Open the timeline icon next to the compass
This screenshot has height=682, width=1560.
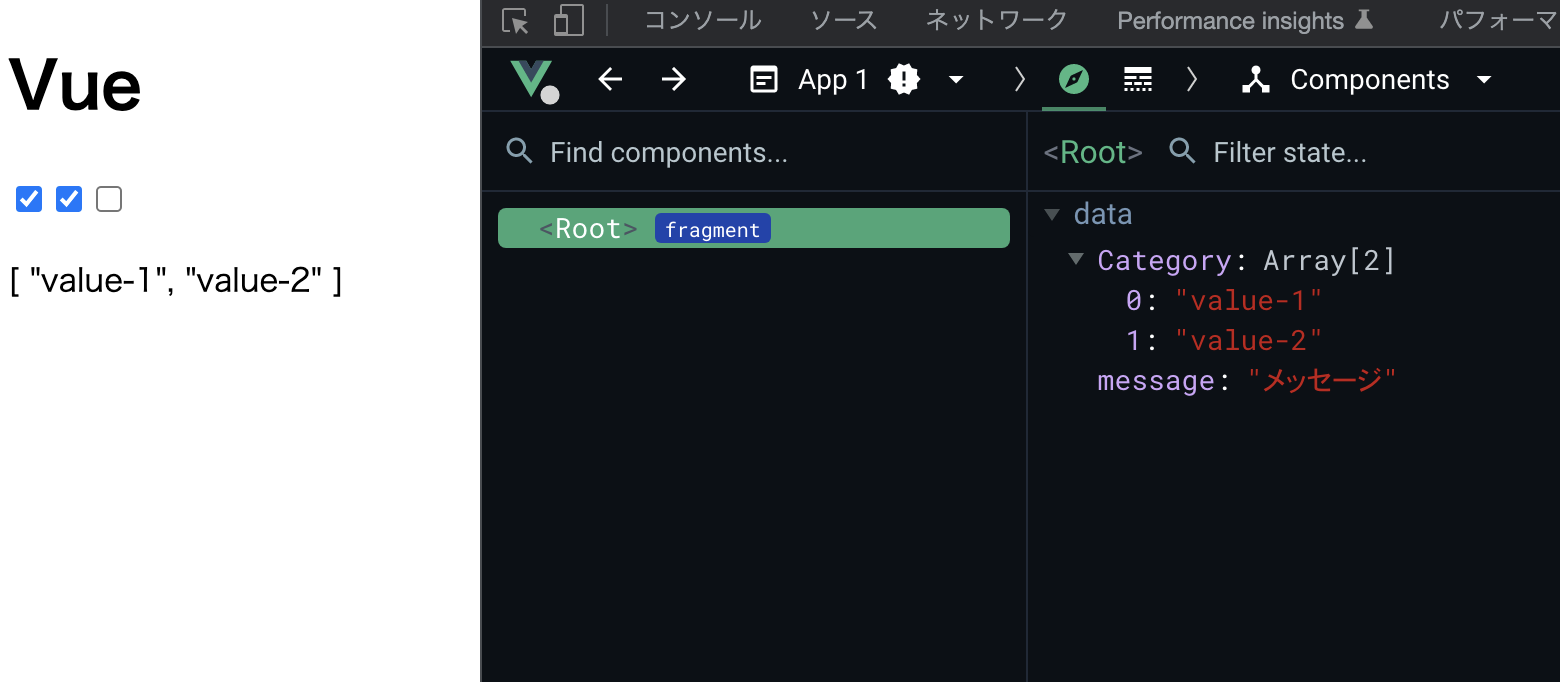pyautogui.click(x=1138, y=80)
